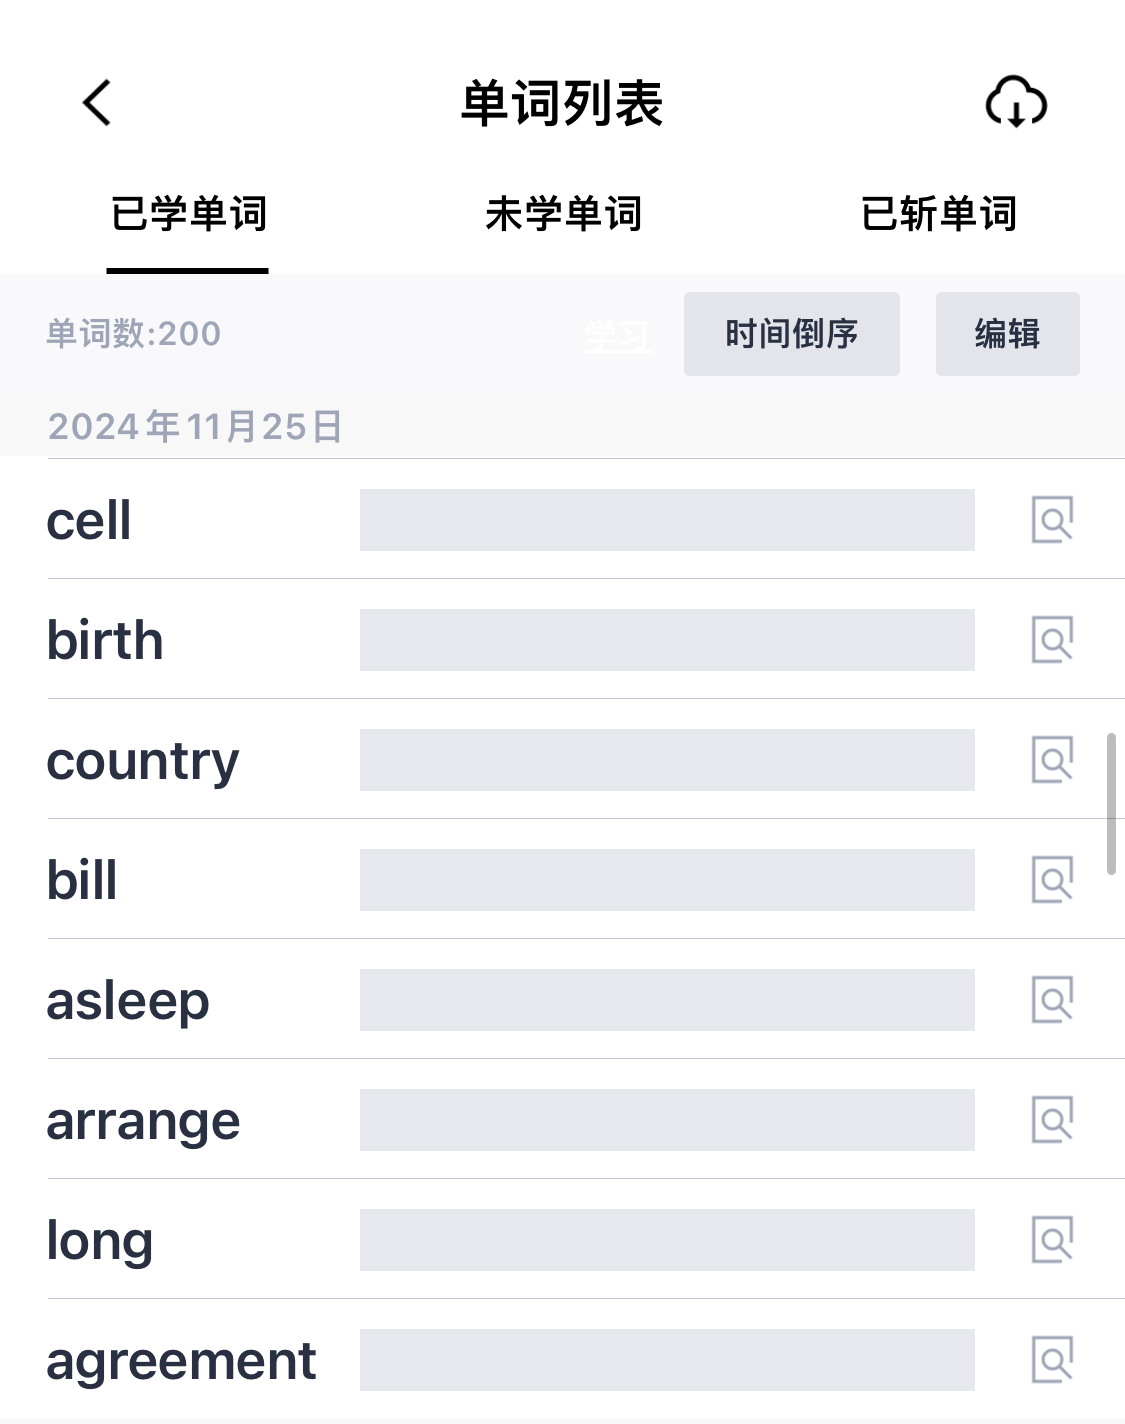Open lookup icon for the word long
The height and width of the screenshot is (1424, 1125).
pos(1052,1240)
